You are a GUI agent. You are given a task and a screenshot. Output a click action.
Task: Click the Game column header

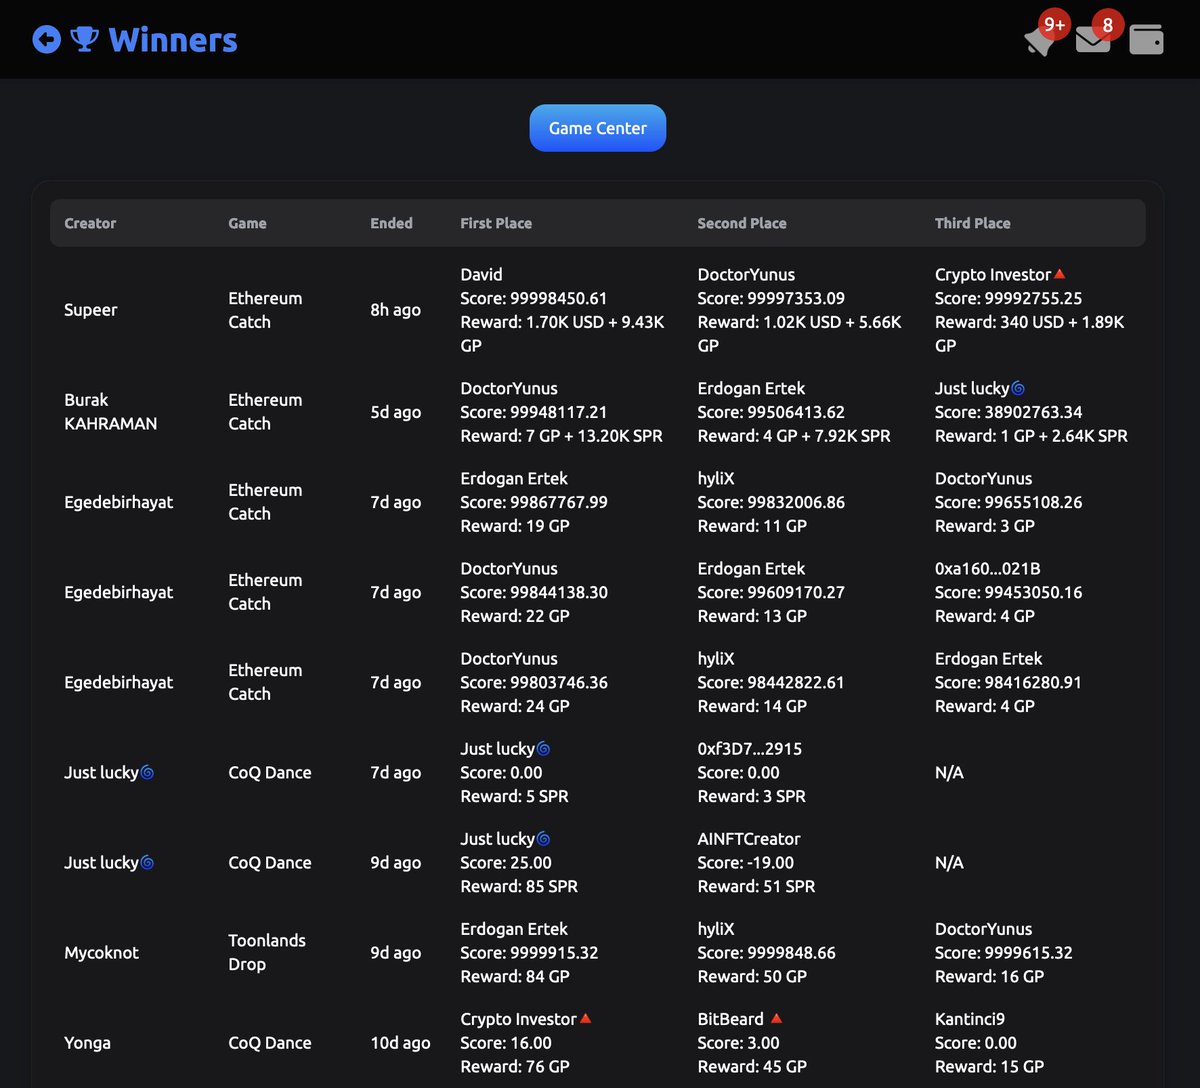coord(247,223)
